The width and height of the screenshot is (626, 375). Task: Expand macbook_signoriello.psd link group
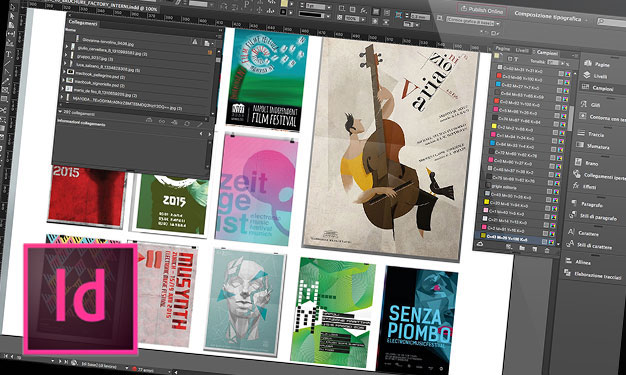point(63,79)
